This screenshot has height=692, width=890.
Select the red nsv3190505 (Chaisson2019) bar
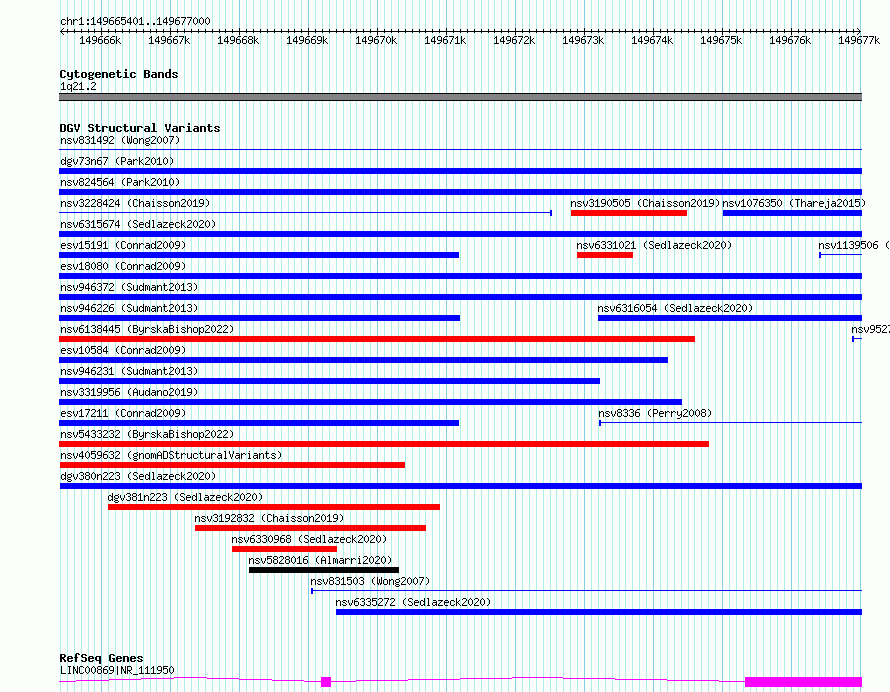pyautogui.click(x=629, y=213)
